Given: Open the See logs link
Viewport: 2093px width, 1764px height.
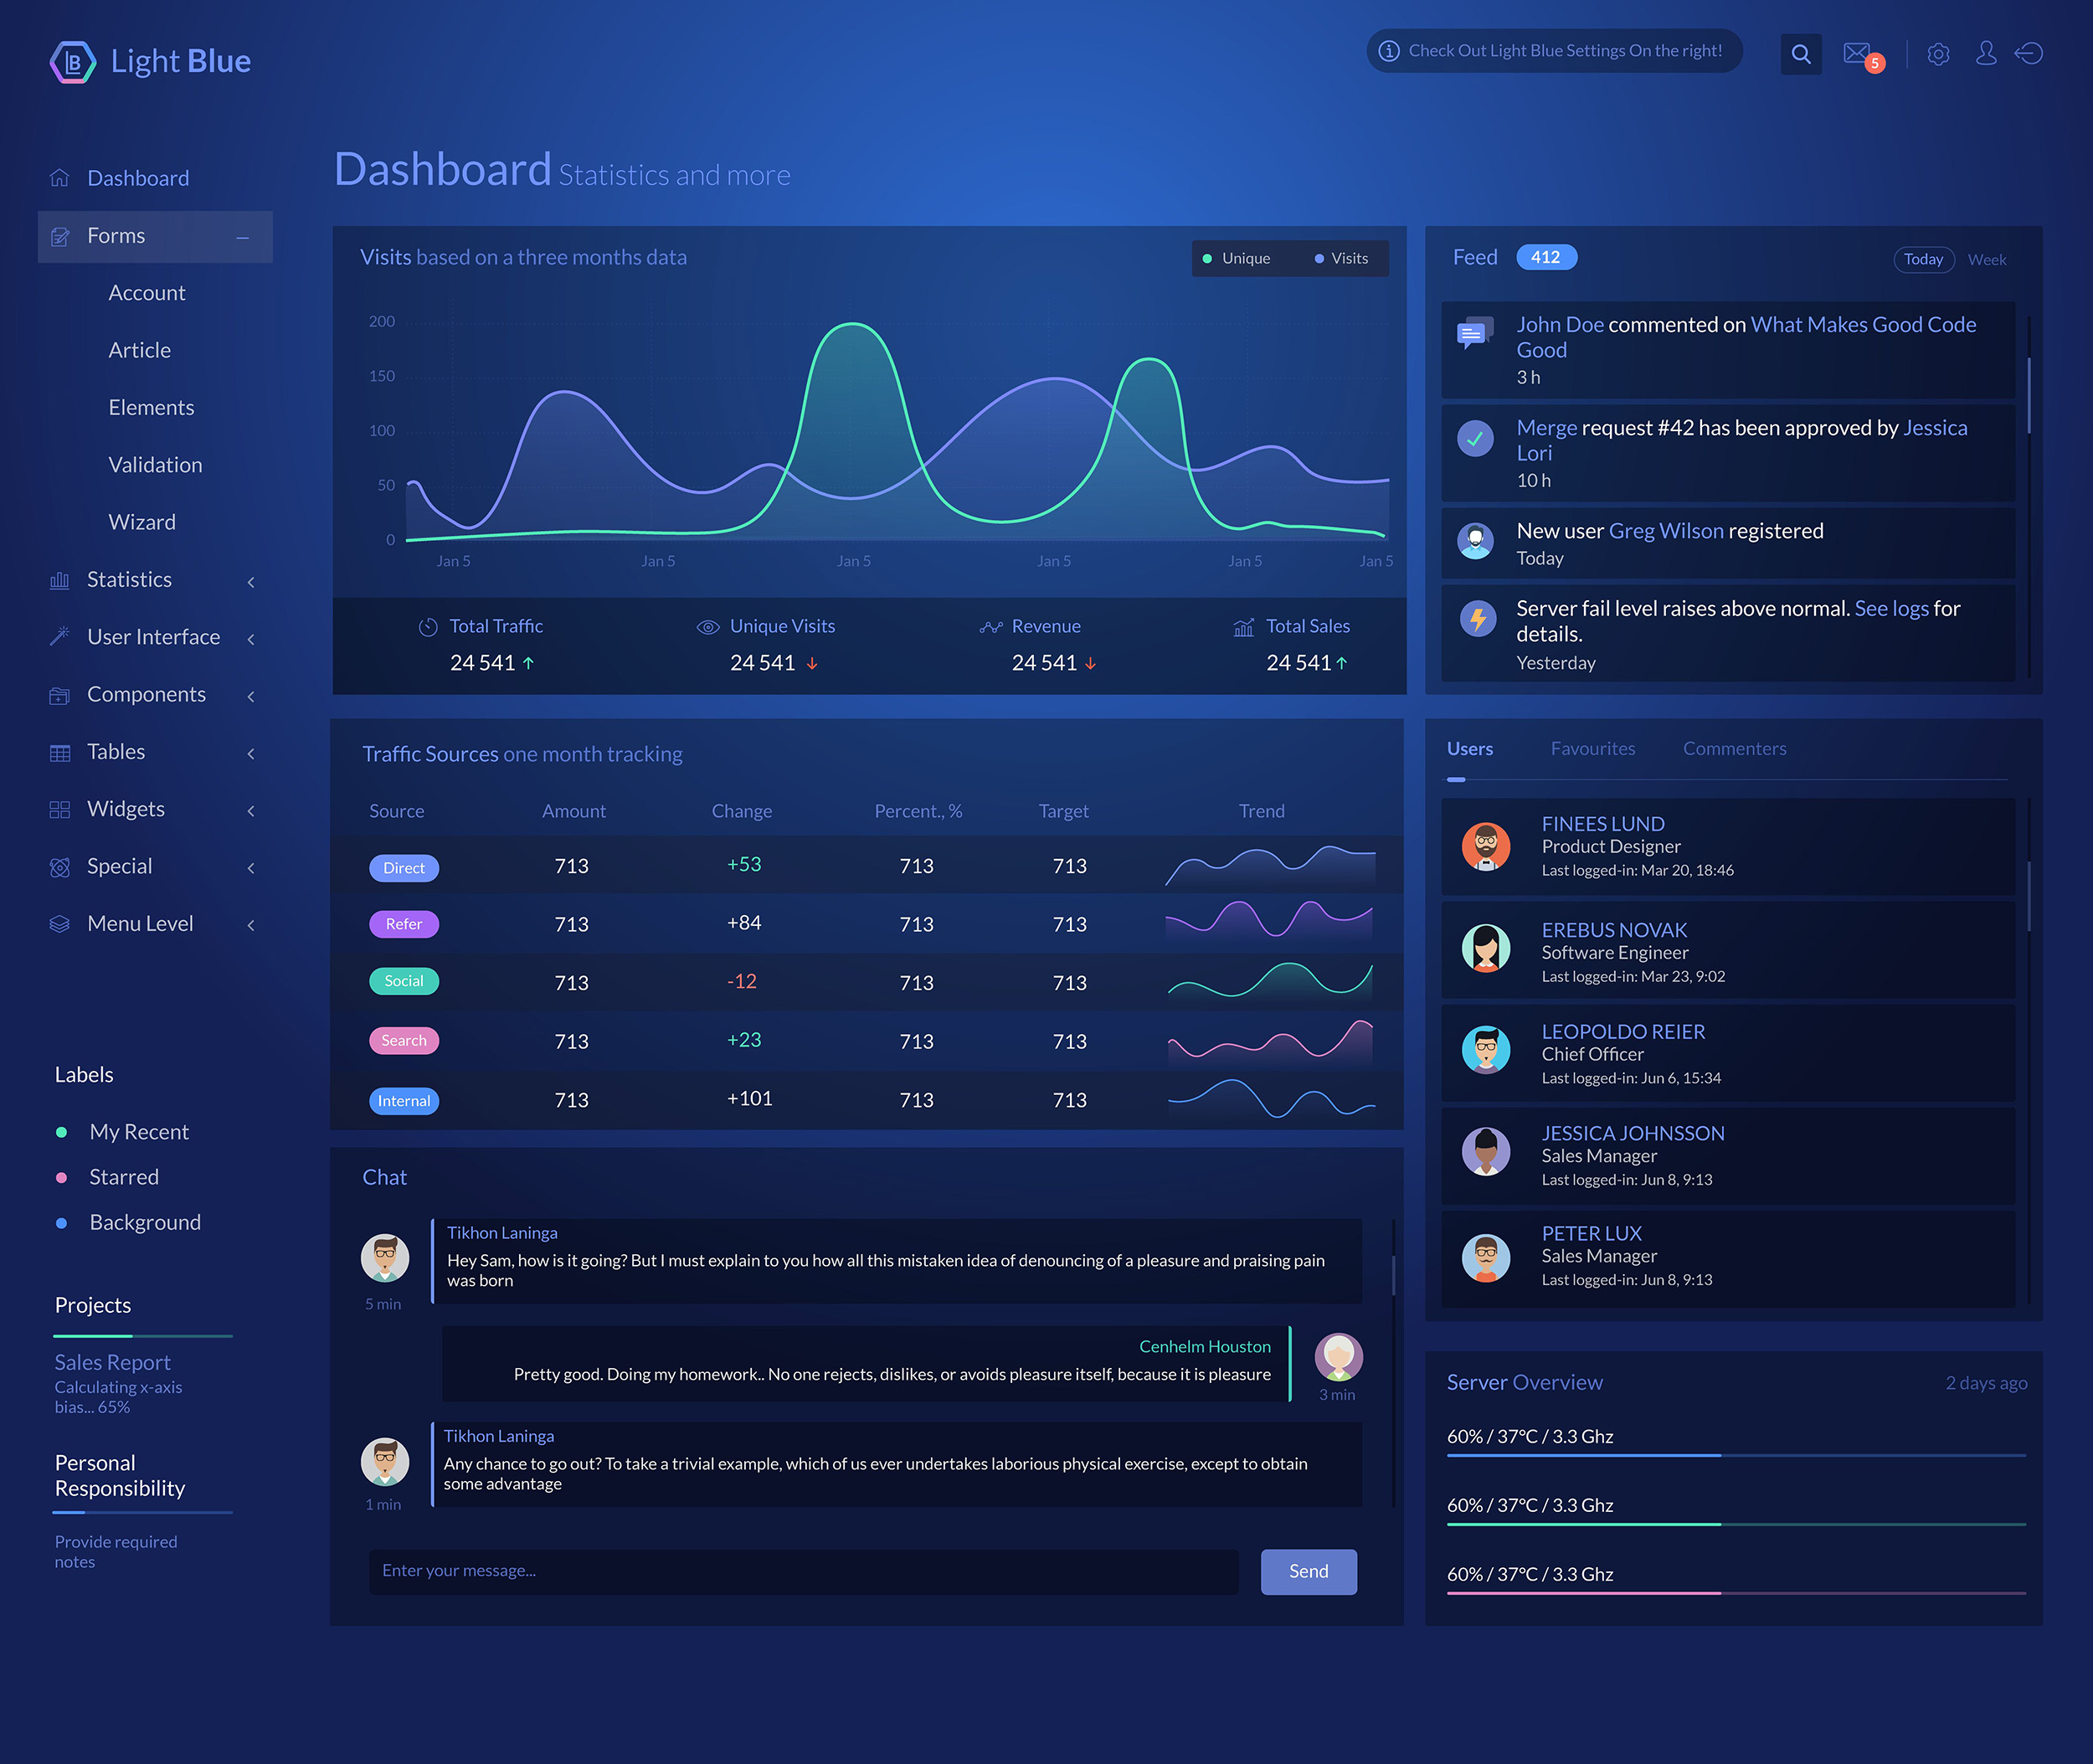Looking at the screenshot, I should pos(1891,609).
